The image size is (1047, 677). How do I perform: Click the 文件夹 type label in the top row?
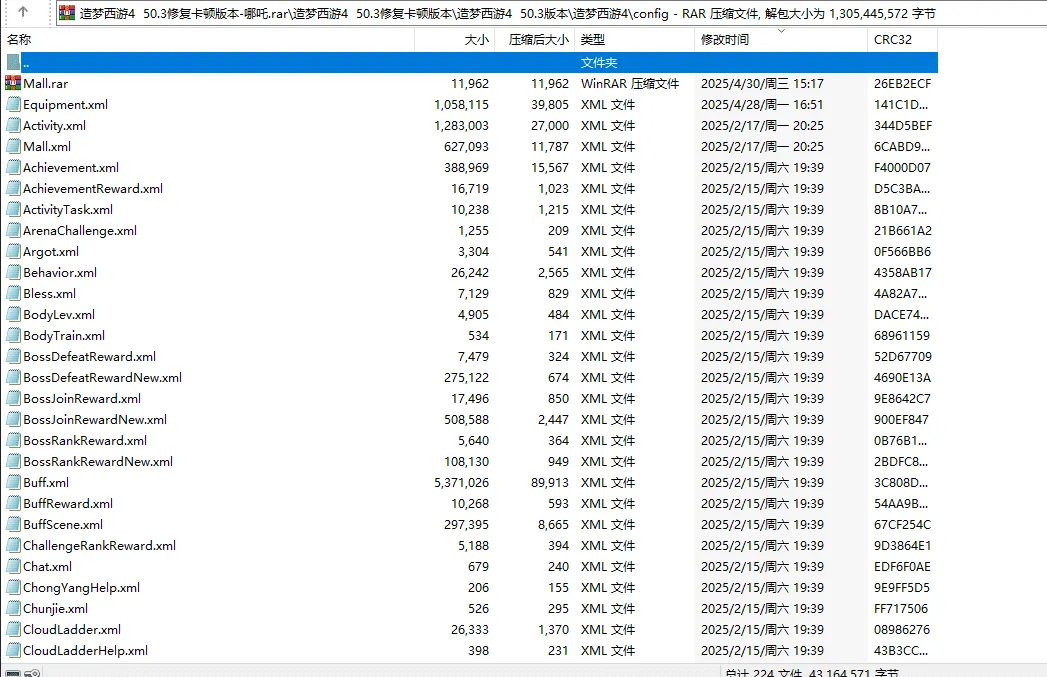coord(599,63)
